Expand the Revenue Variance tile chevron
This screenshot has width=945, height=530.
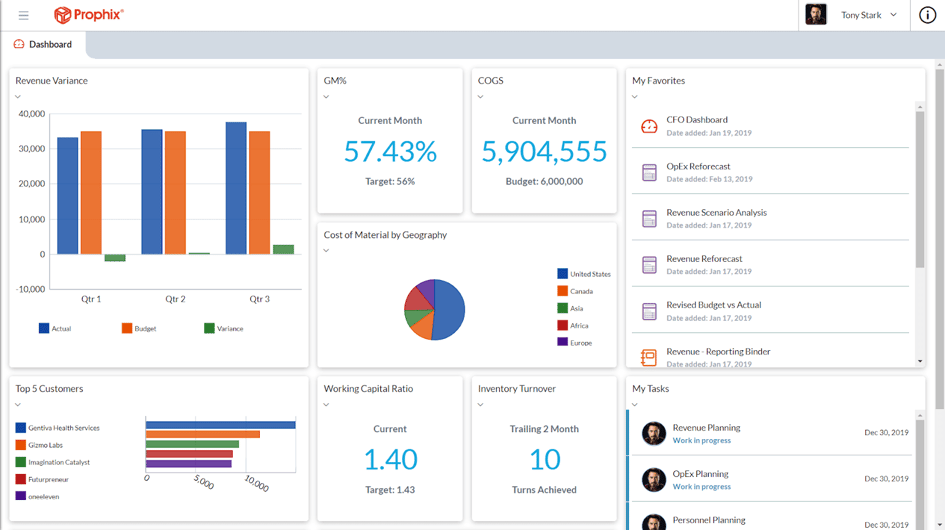coord(18,97)
